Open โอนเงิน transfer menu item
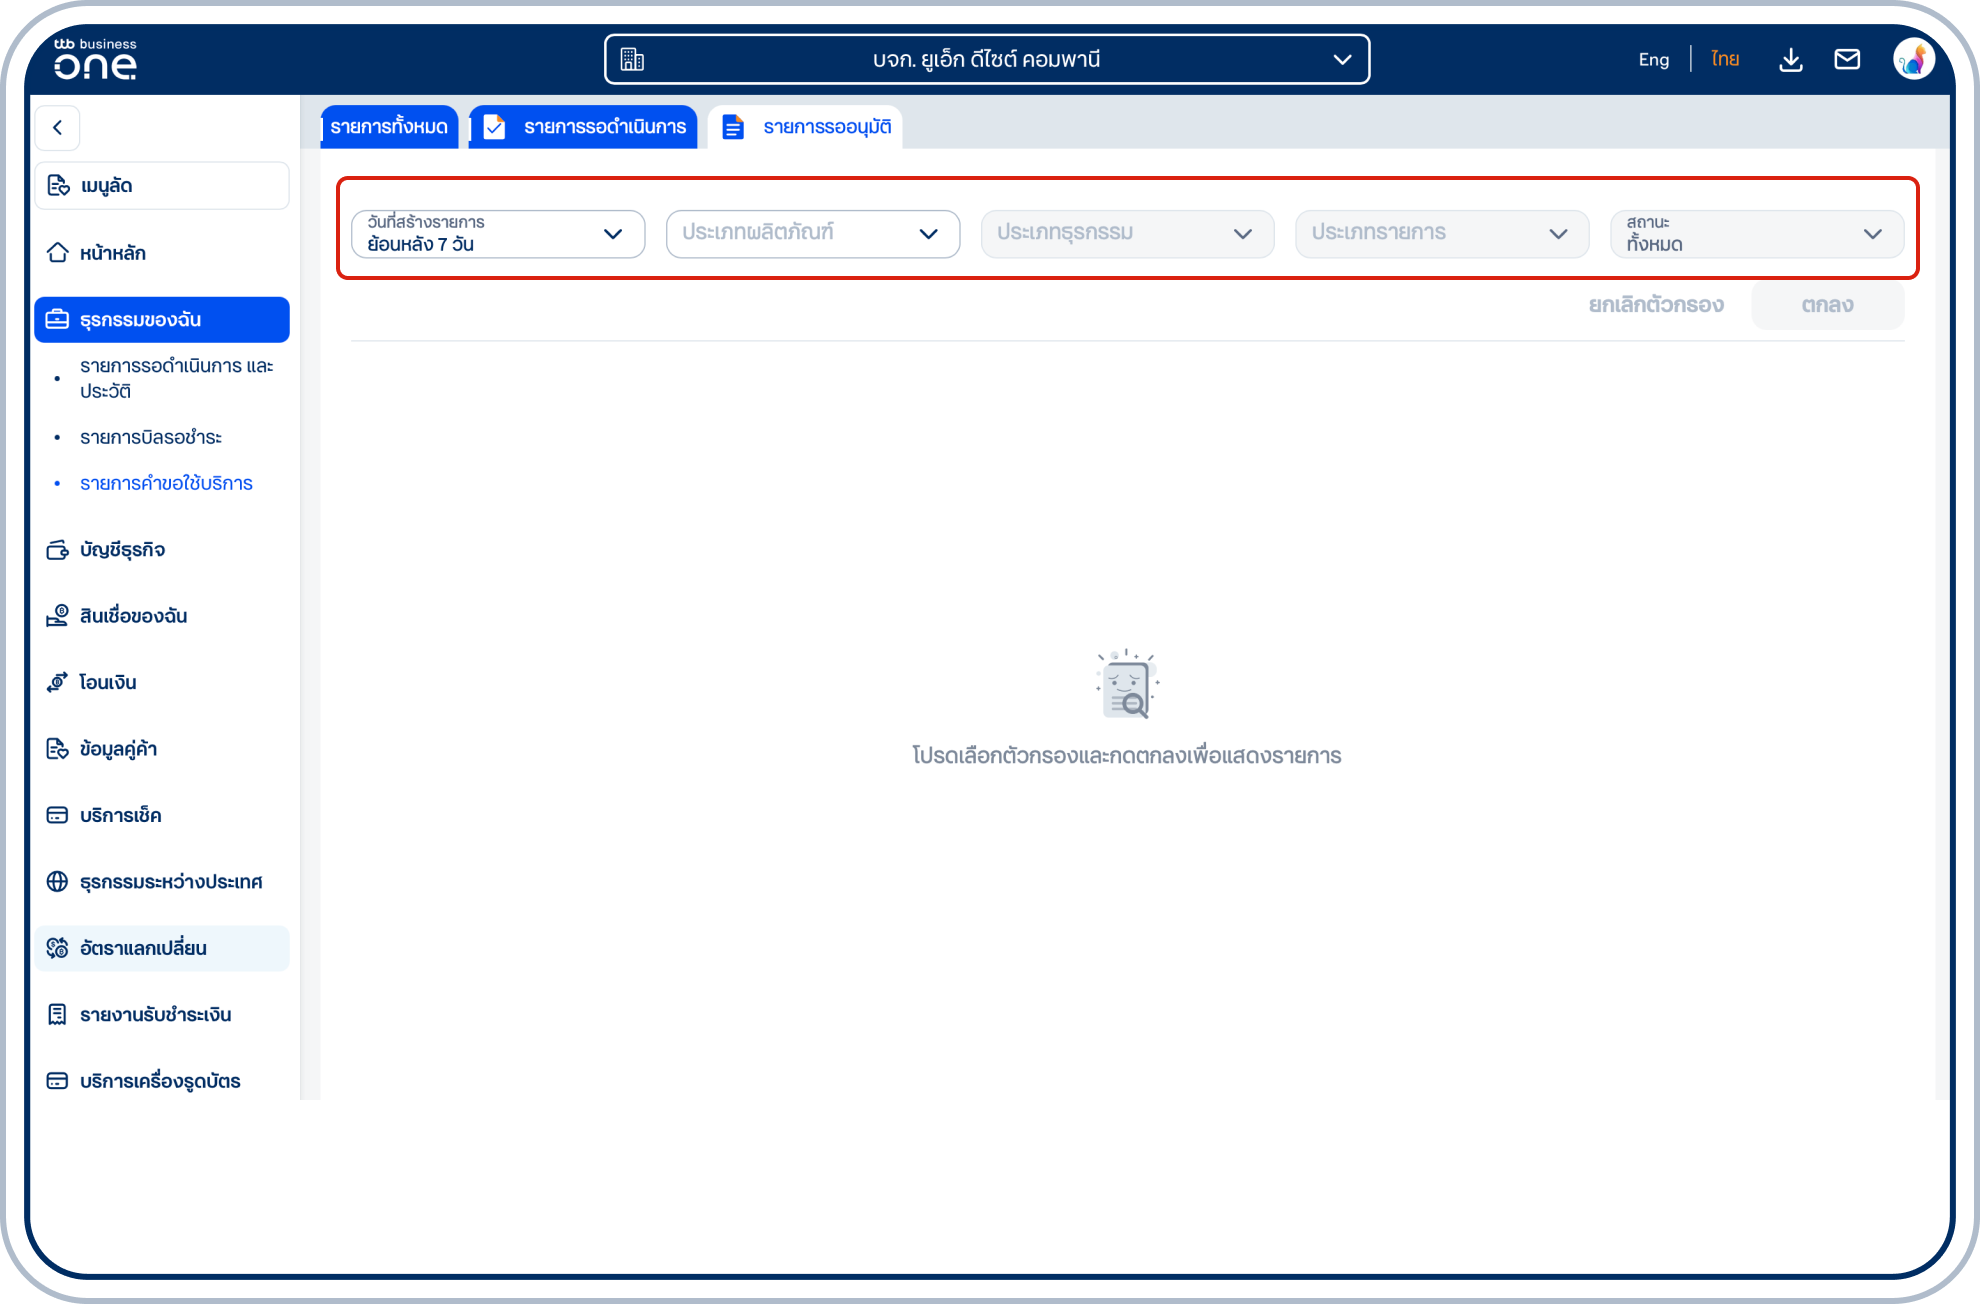 pos(108,683)
